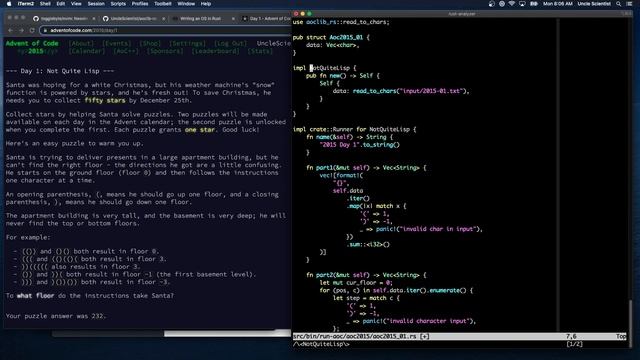The height and width of the screenshot is (360, 640).
Task: Open the [Leaderboard] link
Action: click(x=216, y=51)
